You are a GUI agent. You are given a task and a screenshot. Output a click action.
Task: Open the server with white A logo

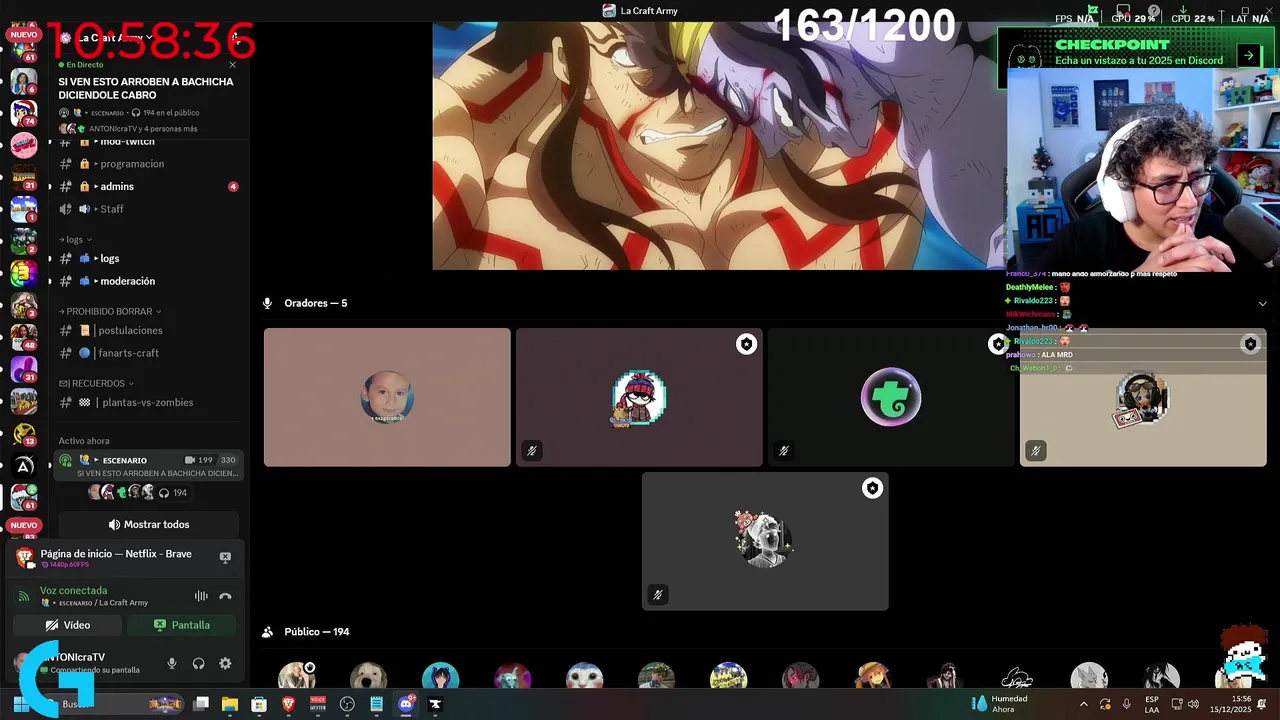click(23, 465)
